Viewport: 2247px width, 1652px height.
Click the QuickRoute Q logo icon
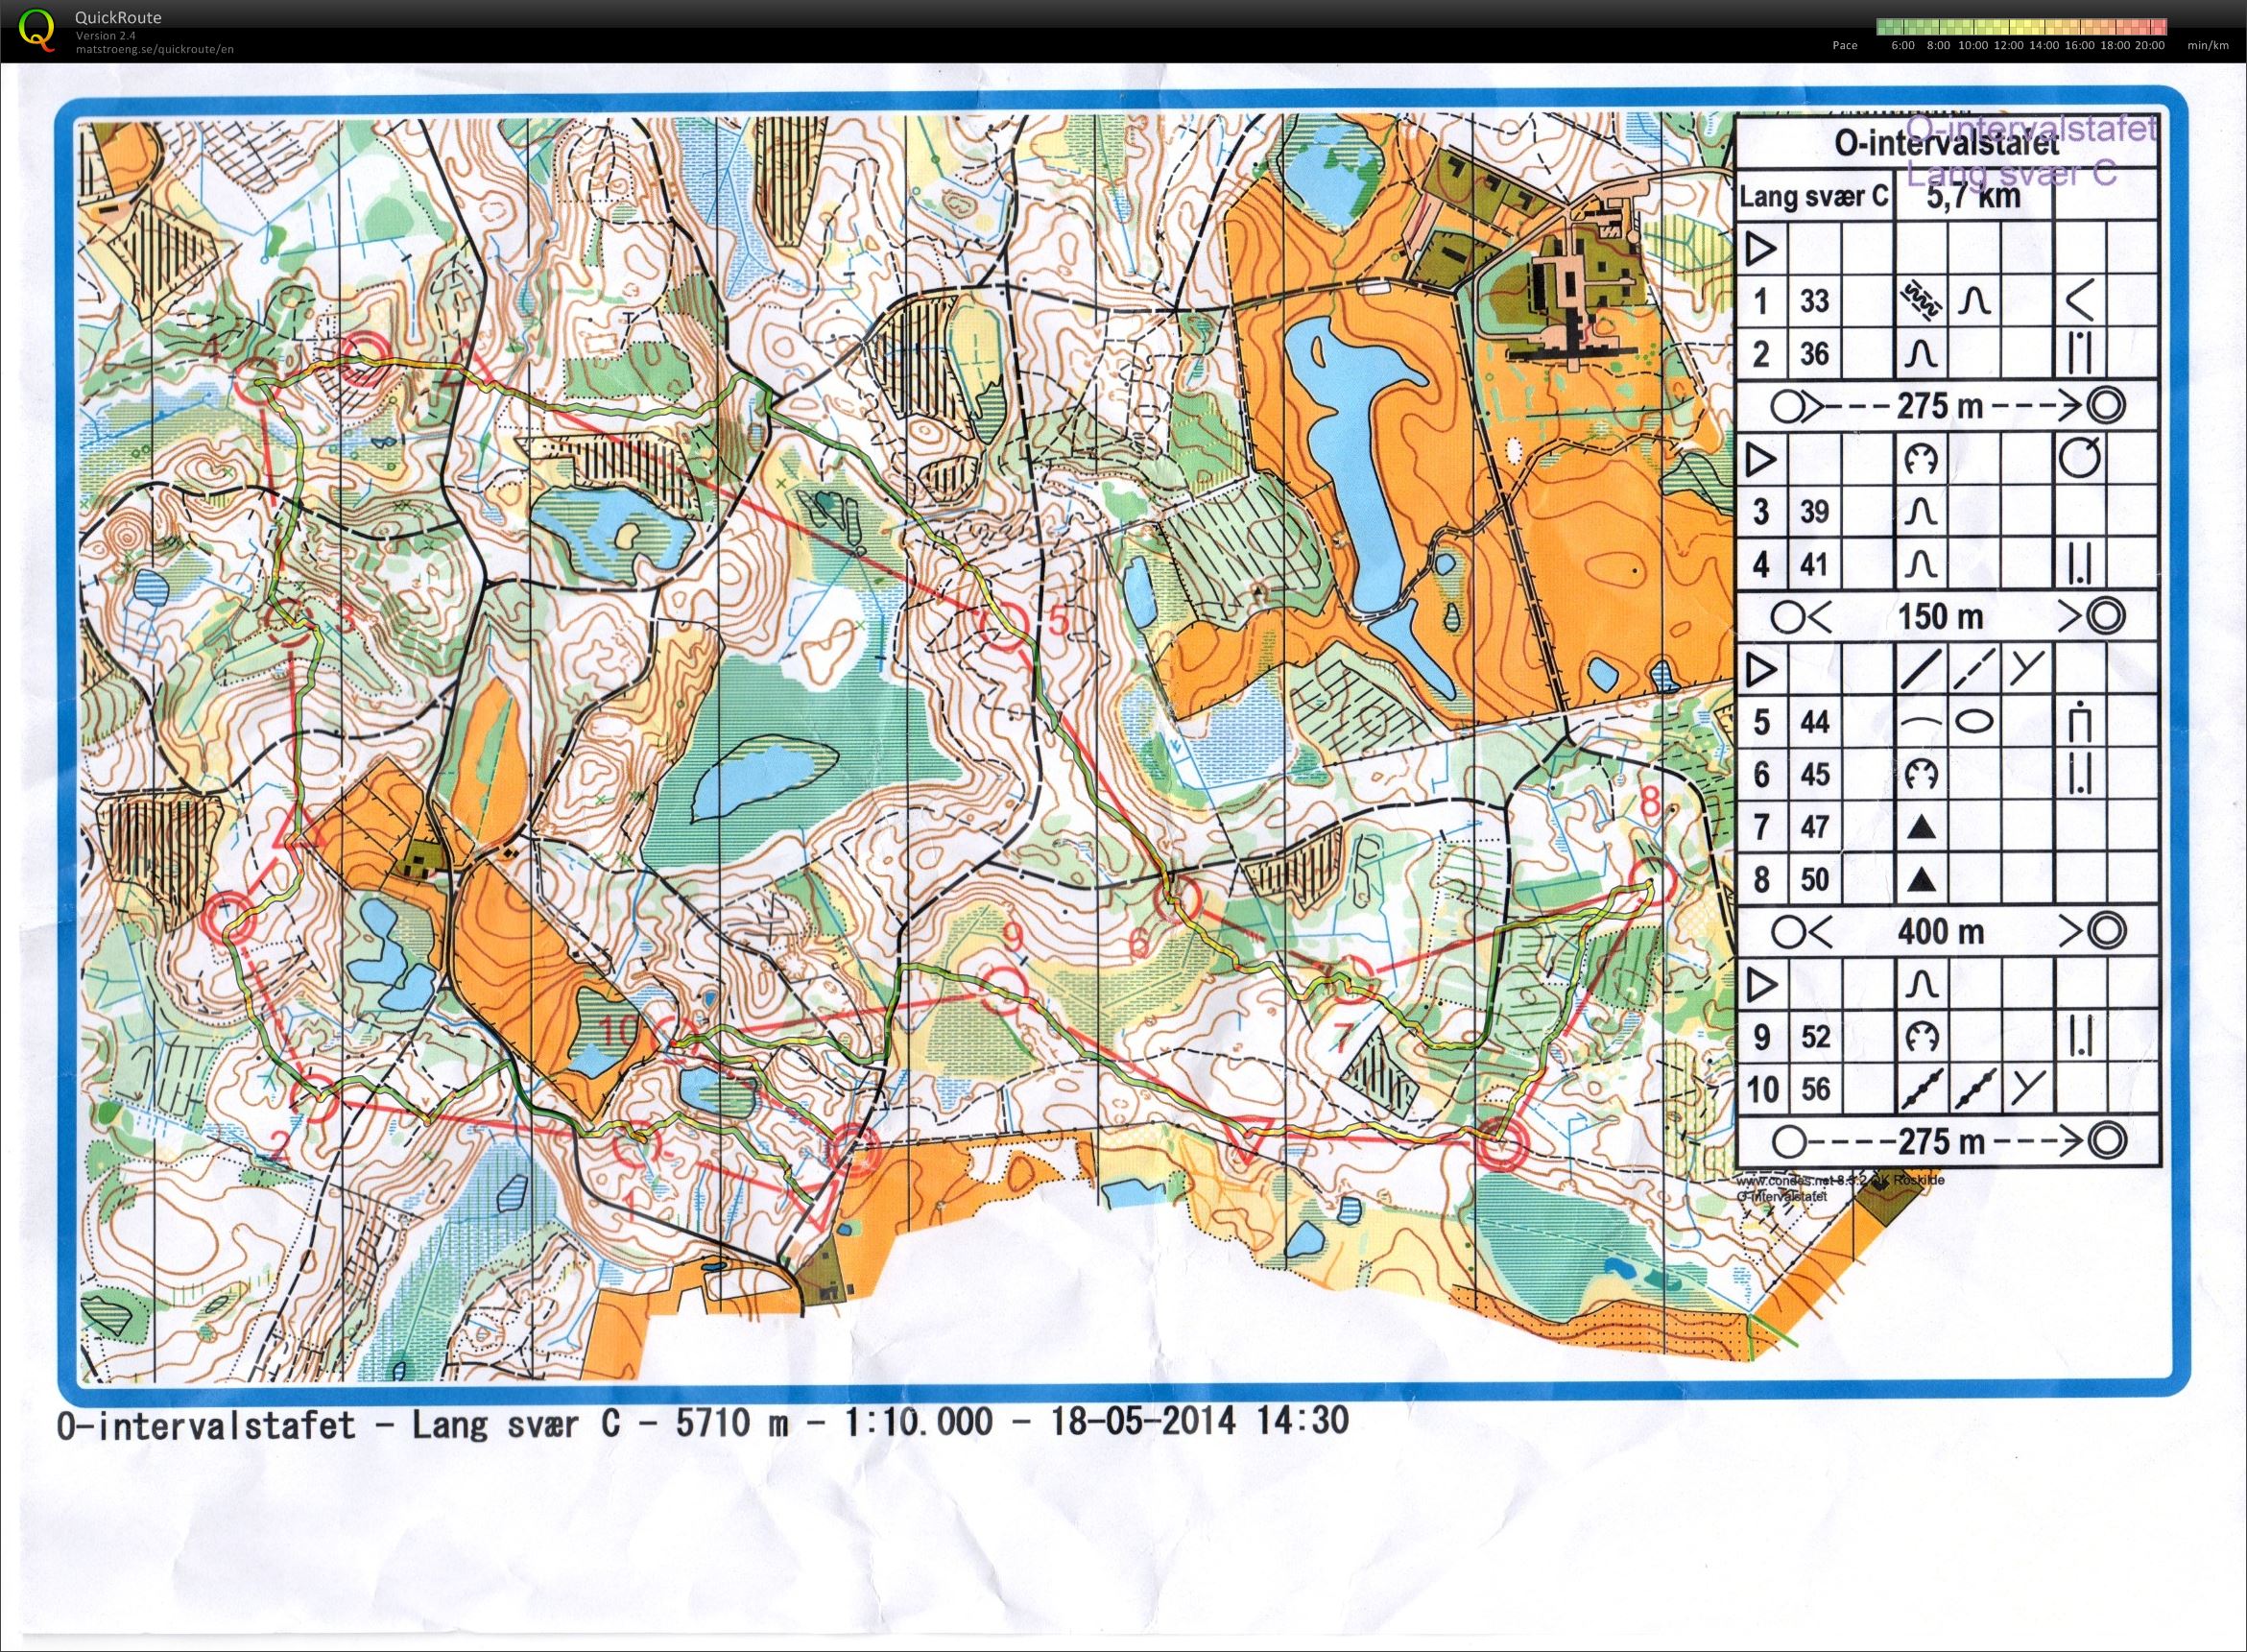(37, 28)
